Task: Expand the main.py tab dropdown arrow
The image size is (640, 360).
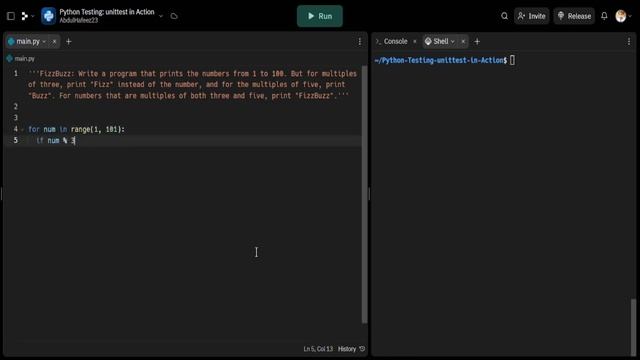Action: pyautogui.click(x=44, y=42)
